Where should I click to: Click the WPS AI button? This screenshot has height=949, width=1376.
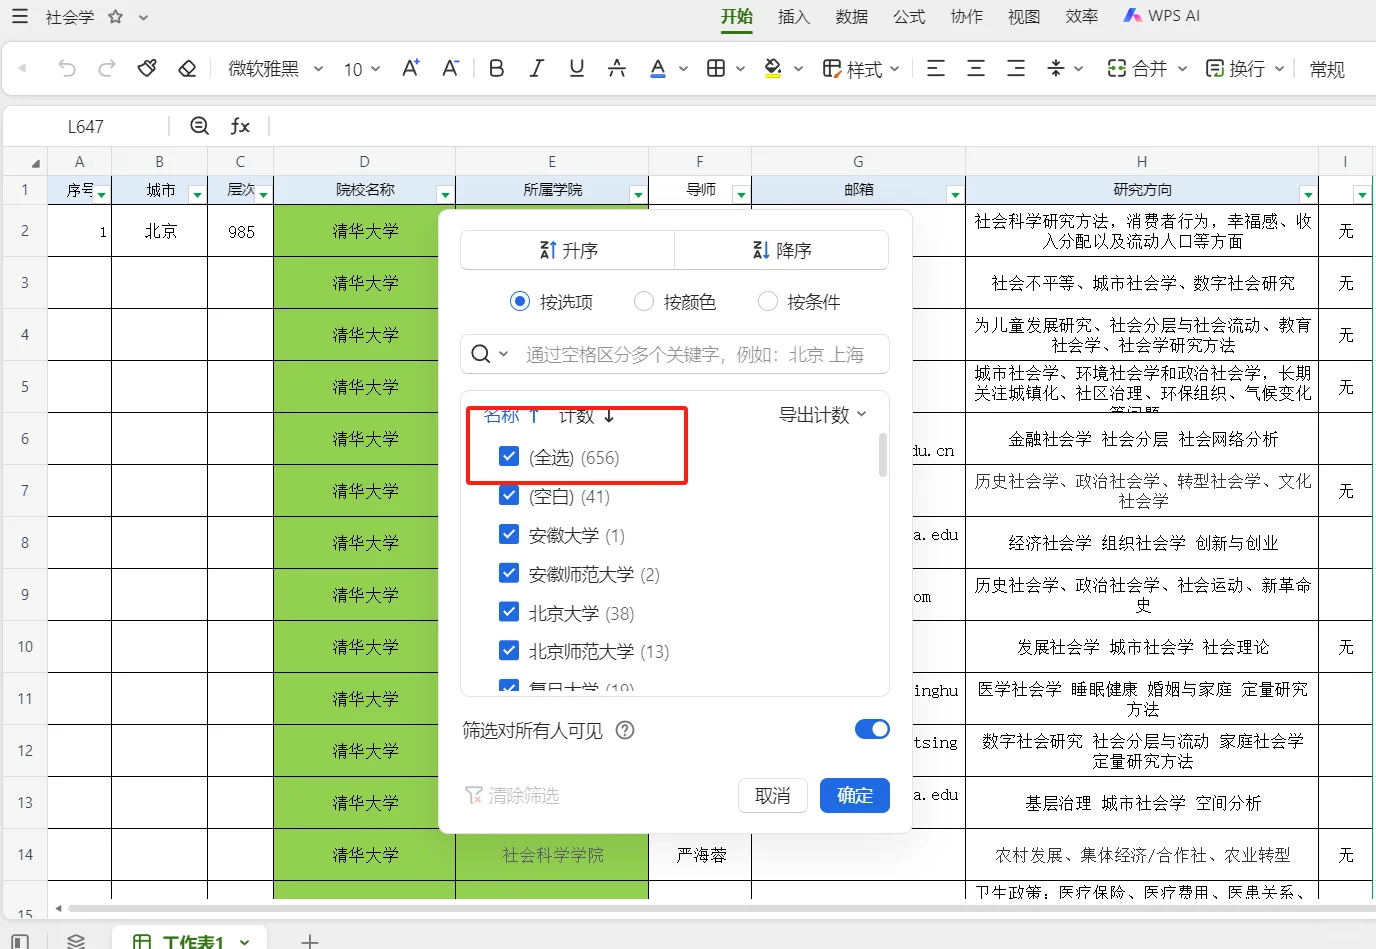(1161, 16)
